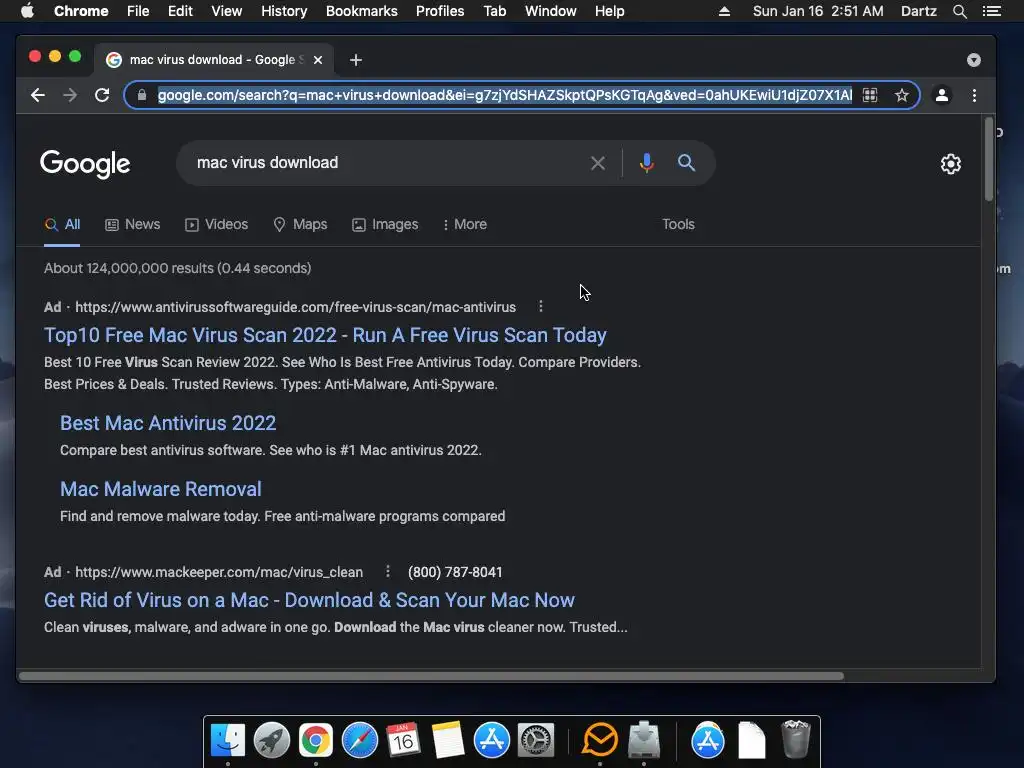1024x768 pixels.
Task: Bookmark this page with the star
Action: point(902,95)
